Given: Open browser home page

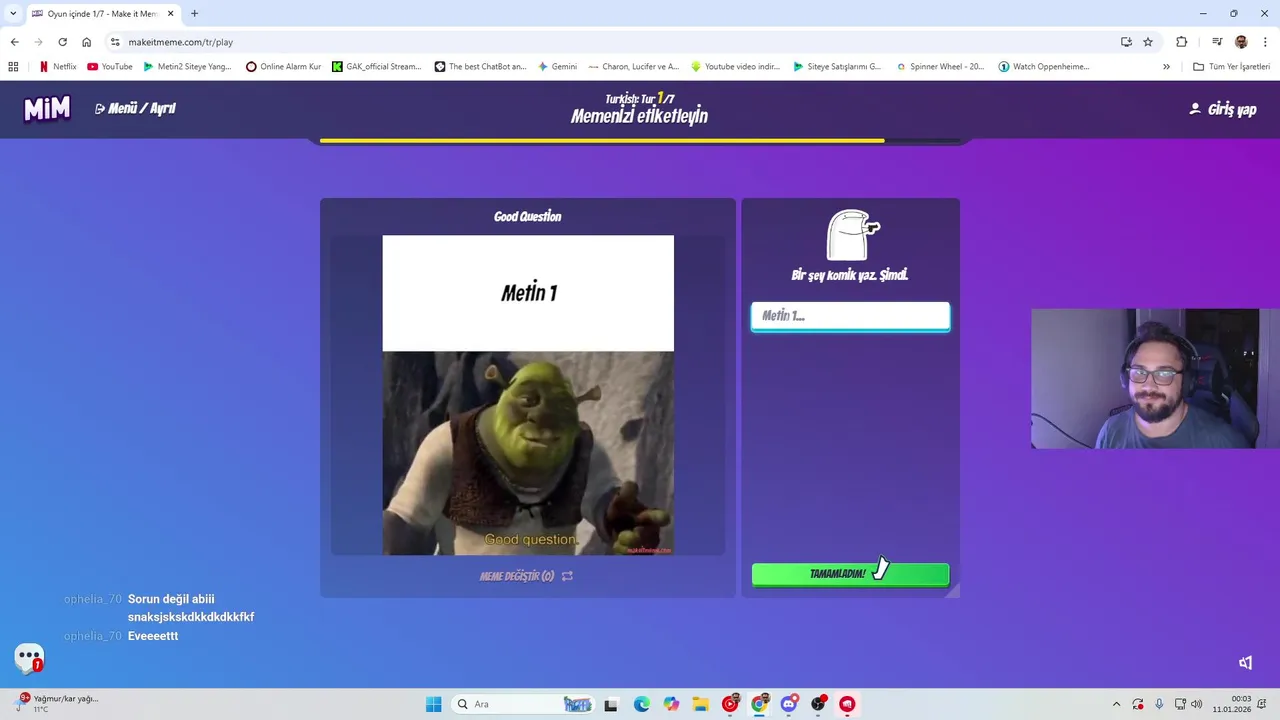Looking at the screenshot, I should coord(86,42).
